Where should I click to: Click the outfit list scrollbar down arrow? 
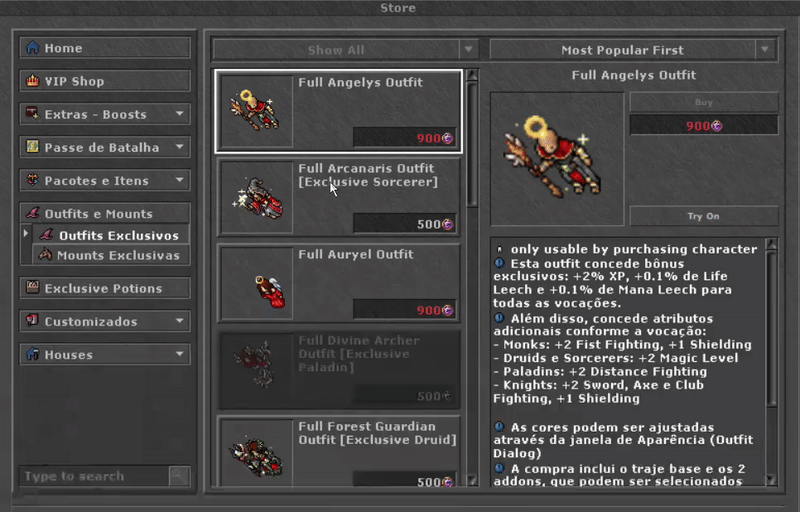472,480
